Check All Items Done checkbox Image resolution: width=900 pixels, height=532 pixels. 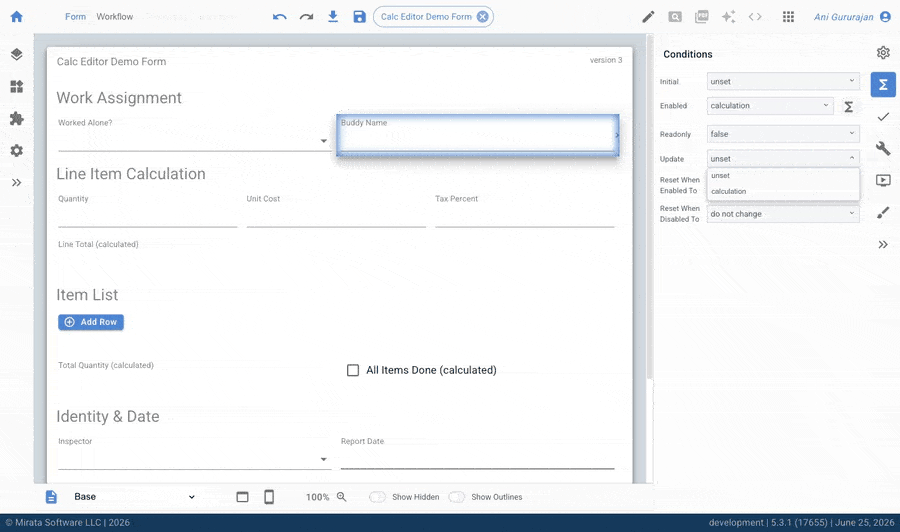coord(352,370)
